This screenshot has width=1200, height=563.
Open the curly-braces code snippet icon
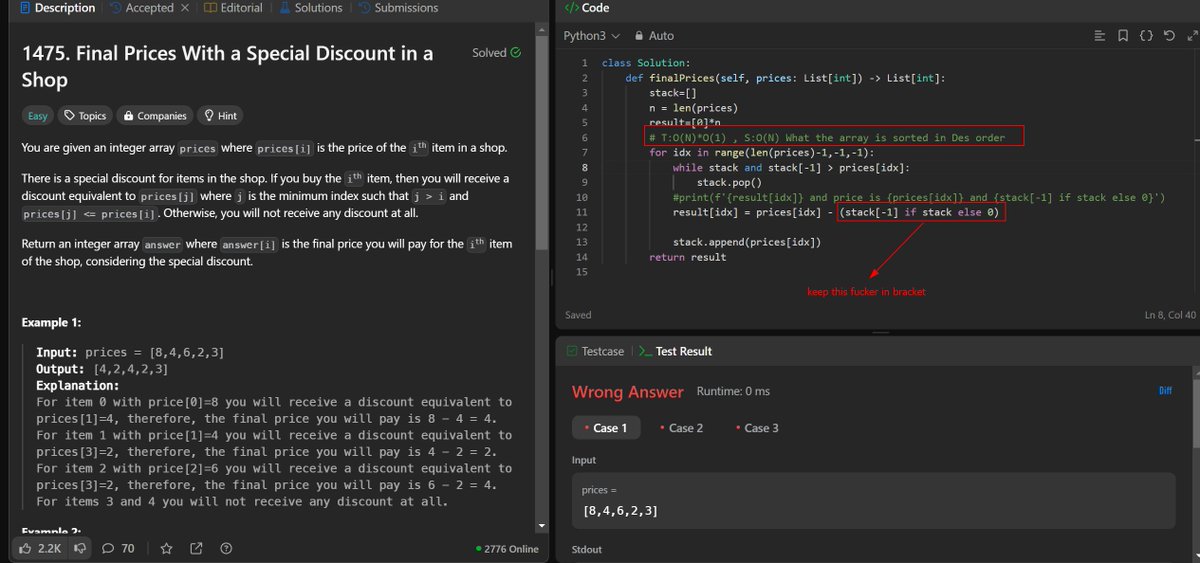(x=1146, y=36)
